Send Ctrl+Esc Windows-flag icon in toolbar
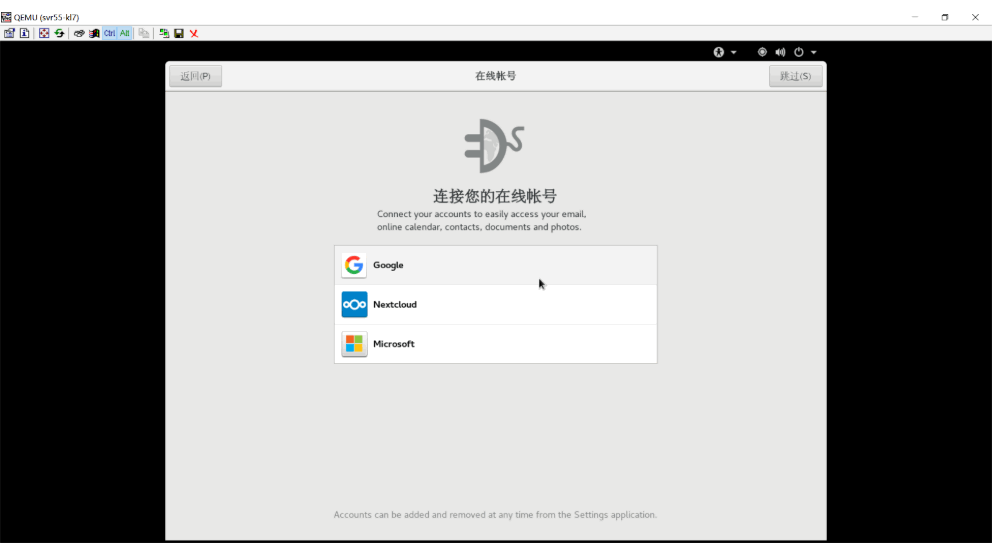The height and width of the screenshot is (543, 992). coord(94,33)
